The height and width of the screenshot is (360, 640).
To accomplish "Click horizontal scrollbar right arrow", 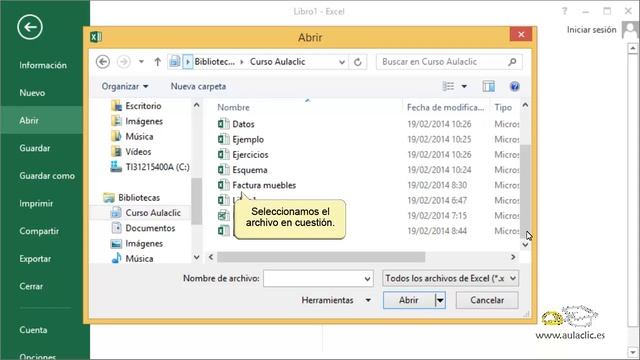I will pyautogui.click(x=513, y=257).
